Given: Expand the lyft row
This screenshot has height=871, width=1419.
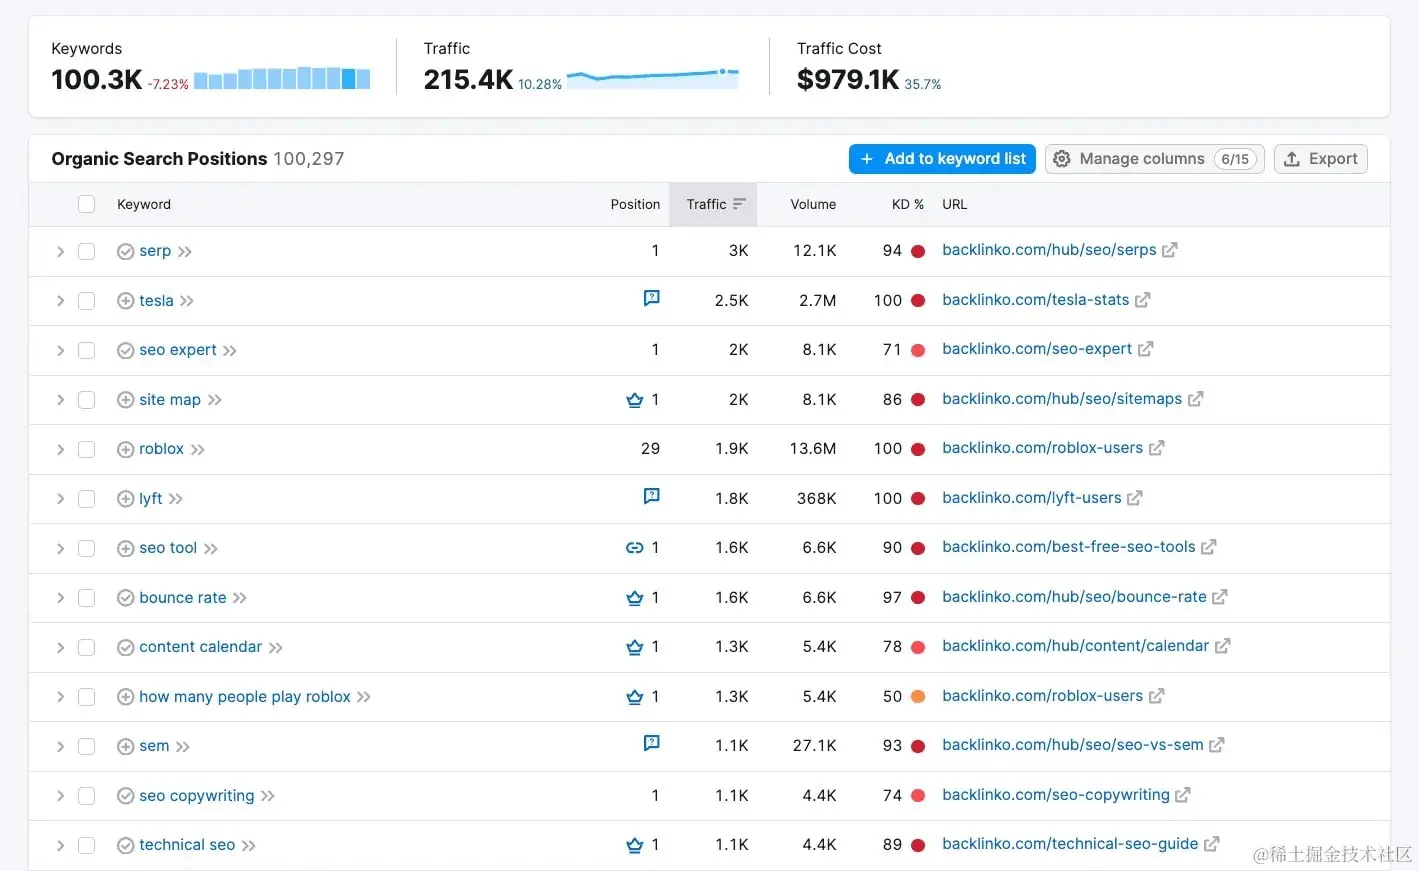Looking at the screenshot, I should click(x=60, y=499).
